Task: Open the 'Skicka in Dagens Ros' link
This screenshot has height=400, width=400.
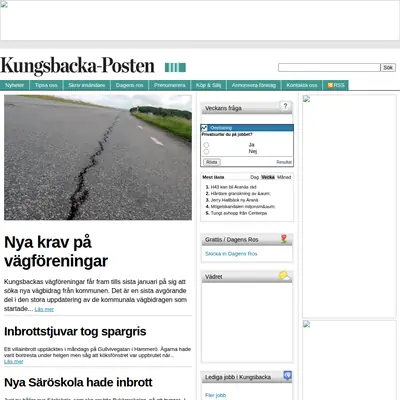Action: tap(231, 254)
